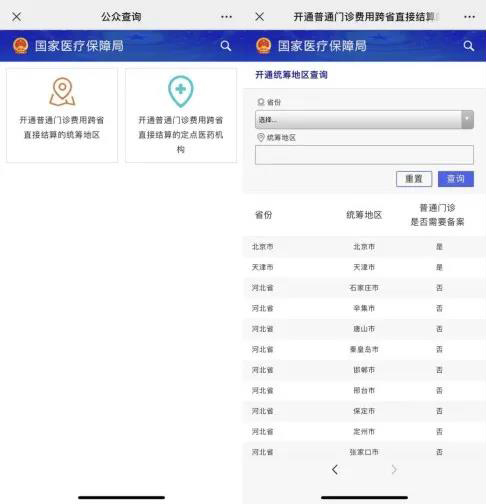Screen dimensions: 486x504
Task: Select the 石家庄市 row in the table
Action: 364,288
